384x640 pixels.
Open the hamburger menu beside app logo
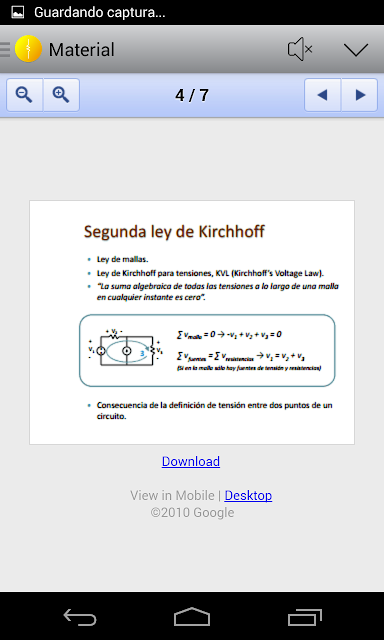pyautogui.click(x=5, y=49)
